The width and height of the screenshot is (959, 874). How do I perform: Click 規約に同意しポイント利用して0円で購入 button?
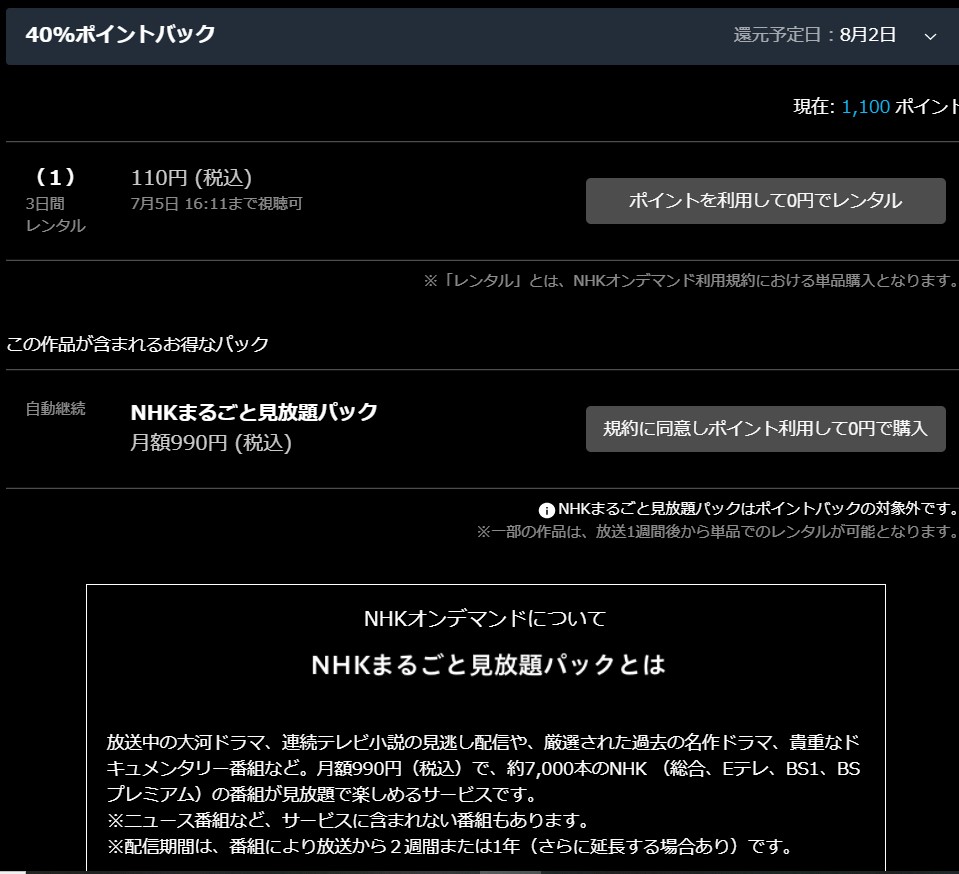point(765,429)
